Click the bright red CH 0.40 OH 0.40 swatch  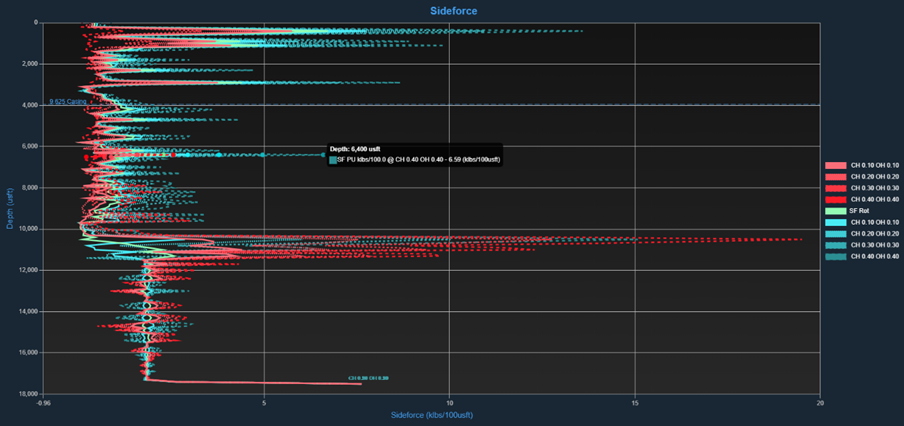tap(835, 200)
